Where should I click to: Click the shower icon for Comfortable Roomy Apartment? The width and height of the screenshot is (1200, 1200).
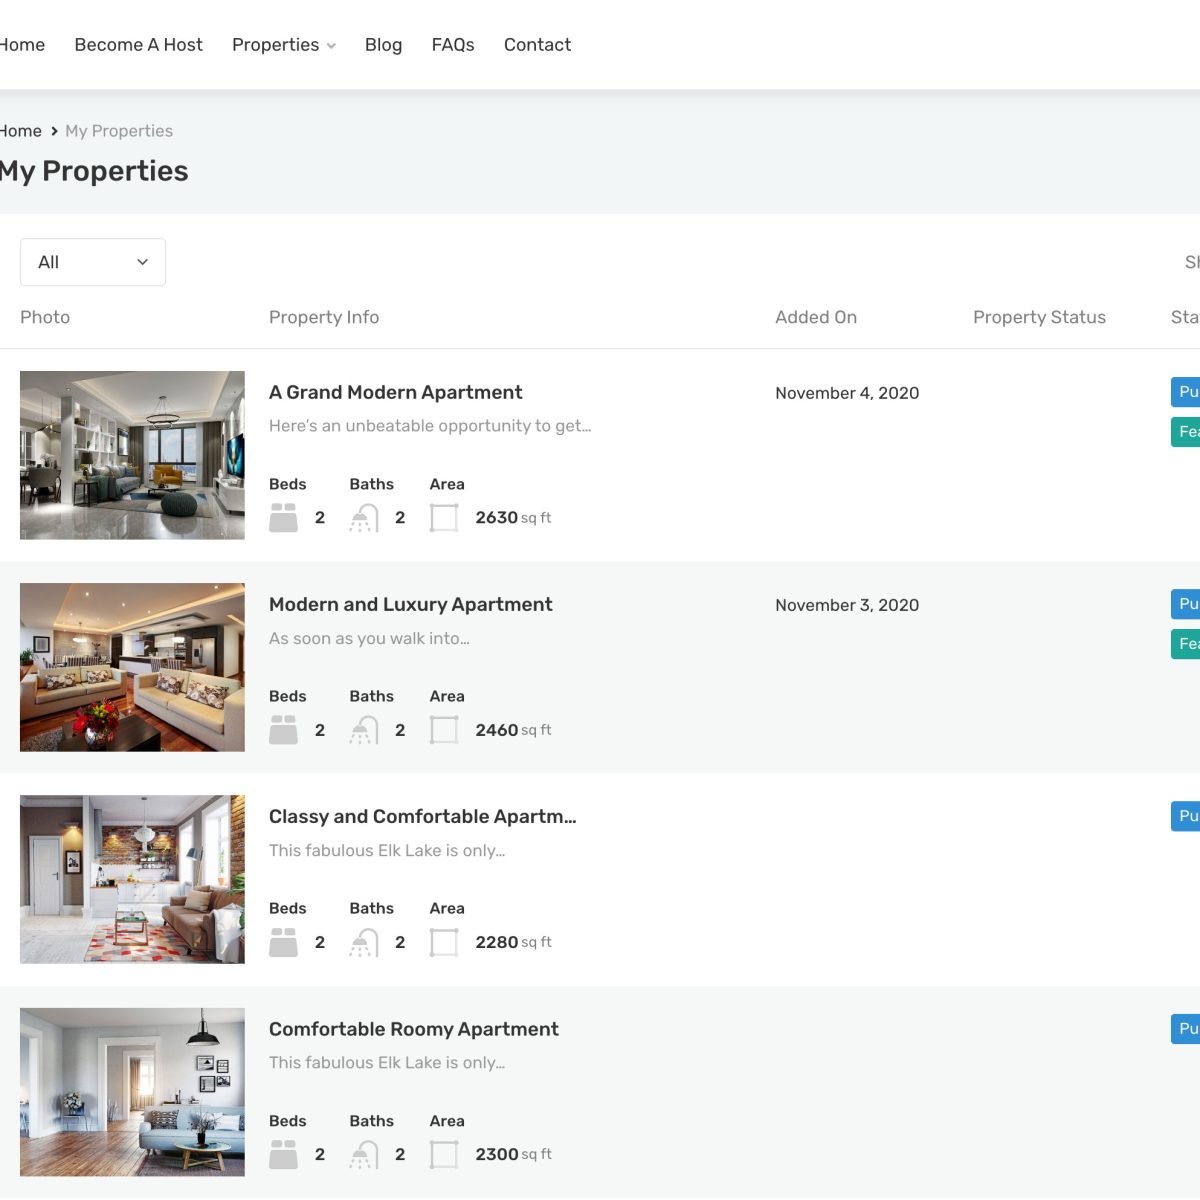(x=364, y=1154)
